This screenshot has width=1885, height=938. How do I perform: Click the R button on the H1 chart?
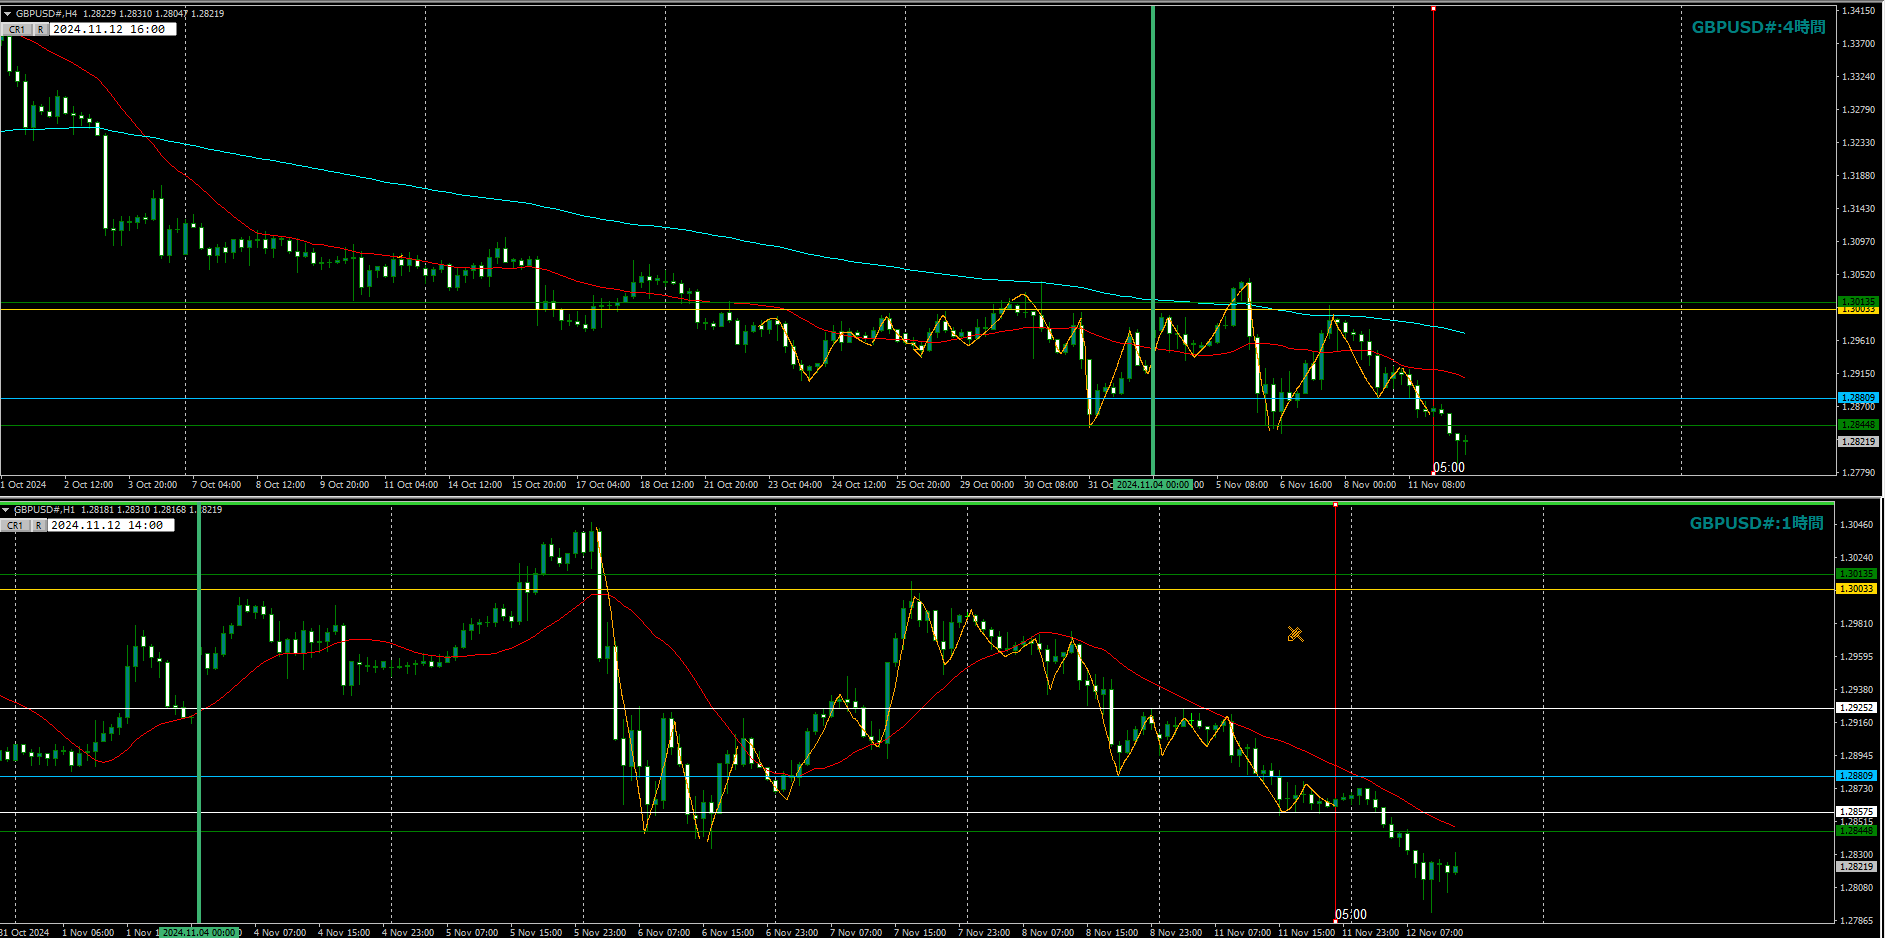(39, 526)
